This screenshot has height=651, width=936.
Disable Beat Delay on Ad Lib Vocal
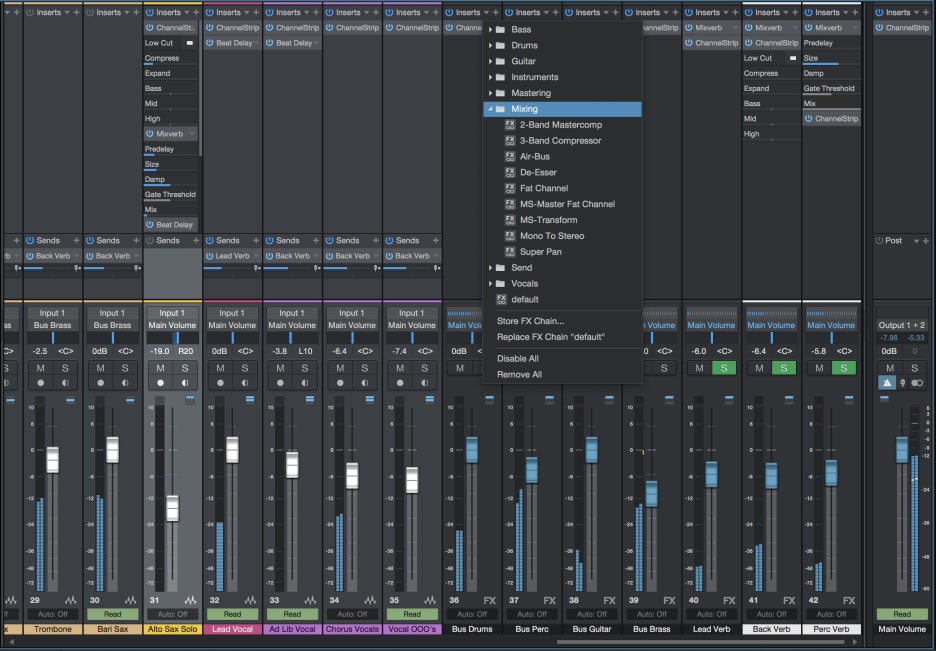coord(269,43)
